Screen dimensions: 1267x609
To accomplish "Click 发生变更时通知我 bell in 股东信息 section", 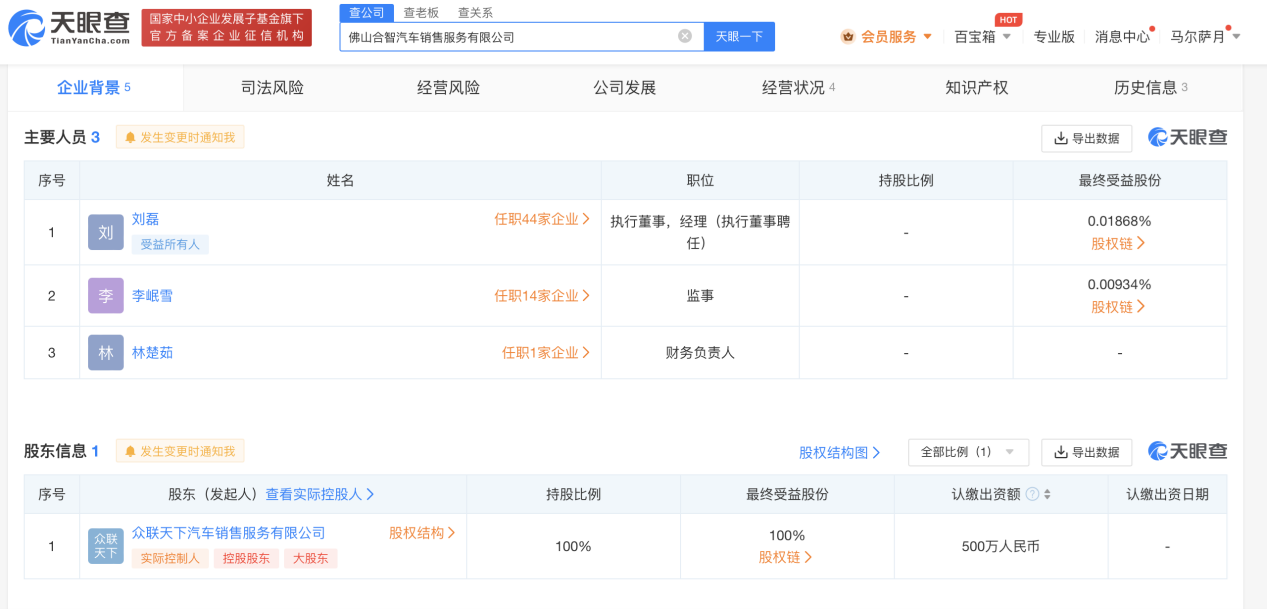I will click(x=180, y=451).
